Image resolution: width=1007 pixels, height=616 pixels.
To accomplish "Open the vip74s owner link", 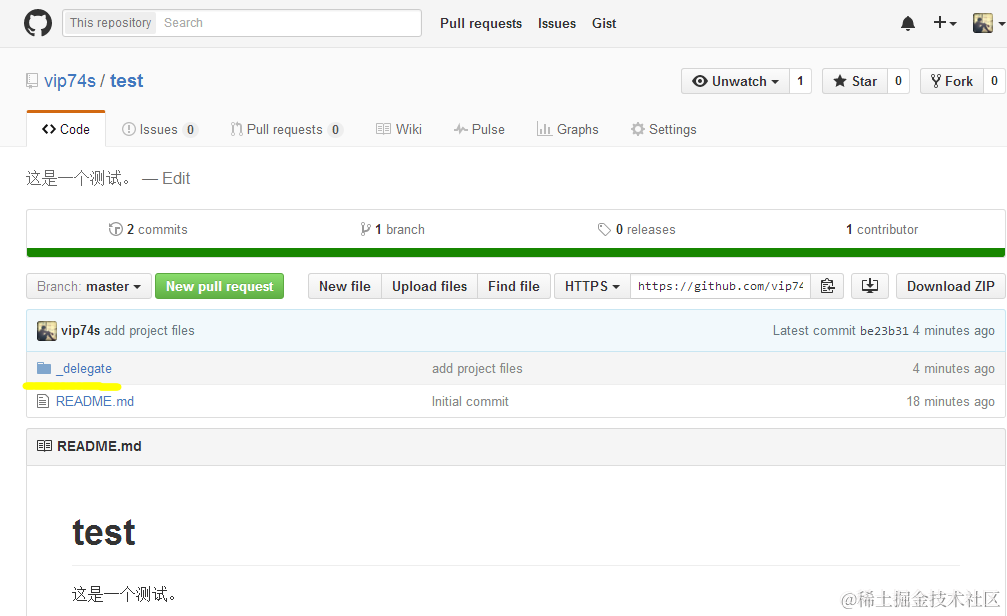I will (x=69, y=81).
